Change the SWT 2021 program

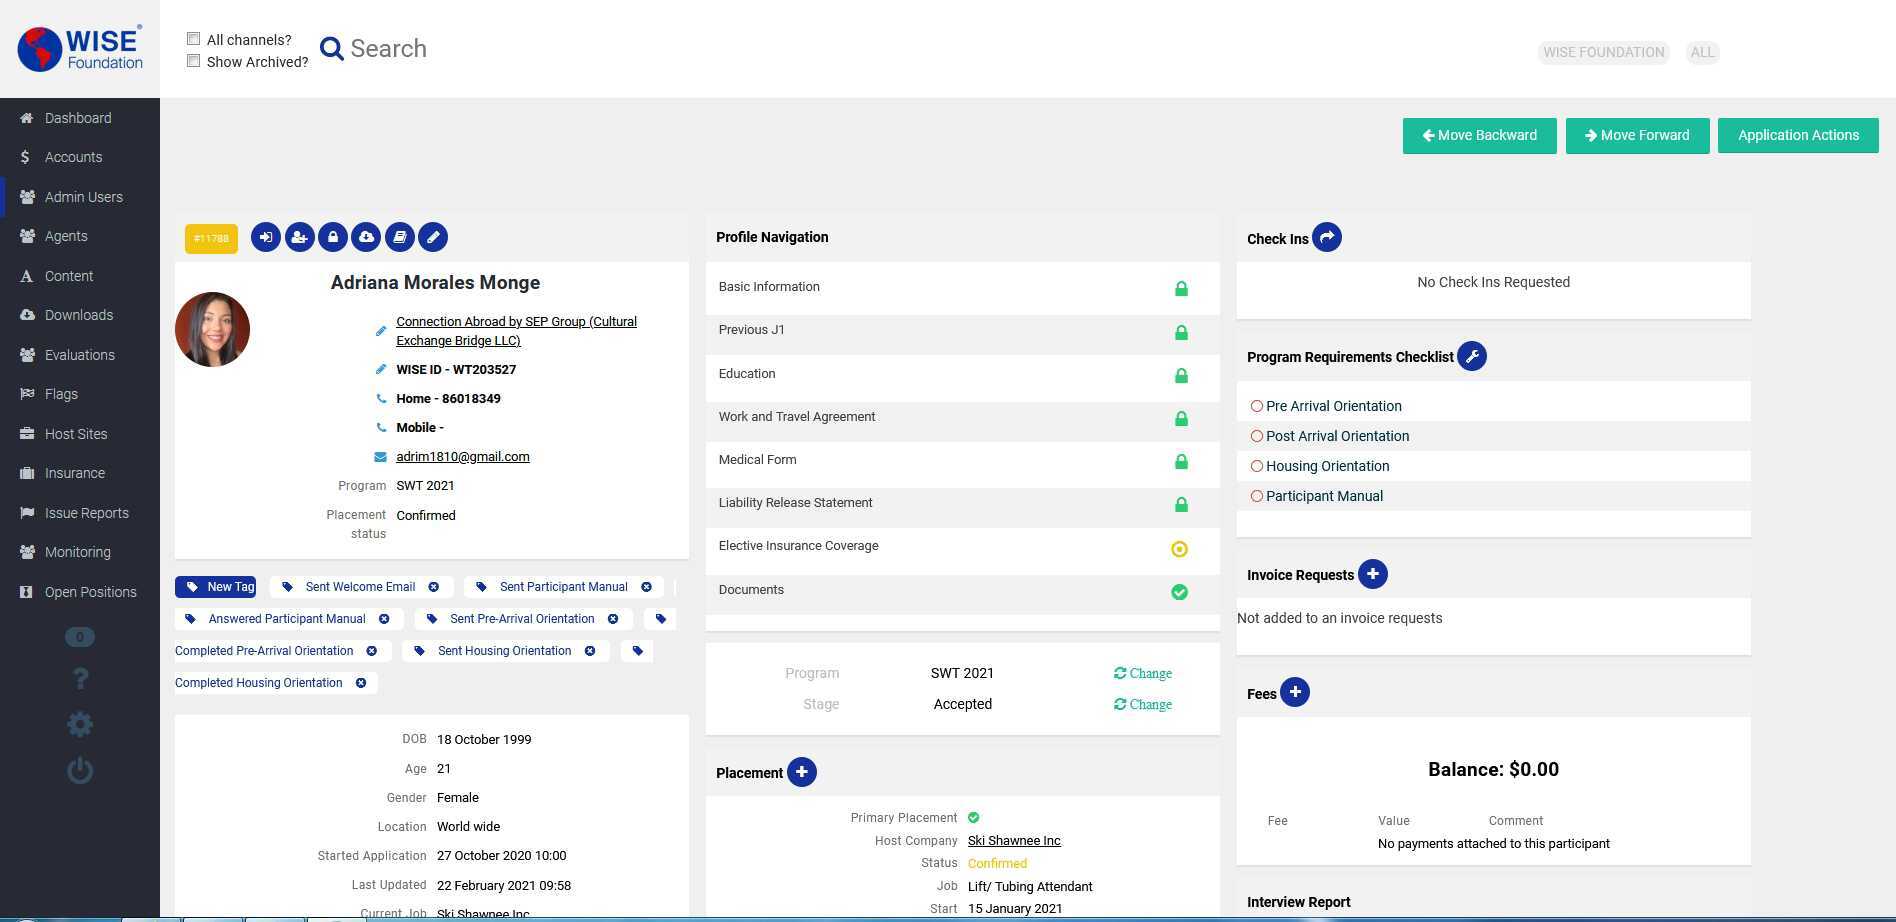pyautogui.click(x=1142, y=674)
